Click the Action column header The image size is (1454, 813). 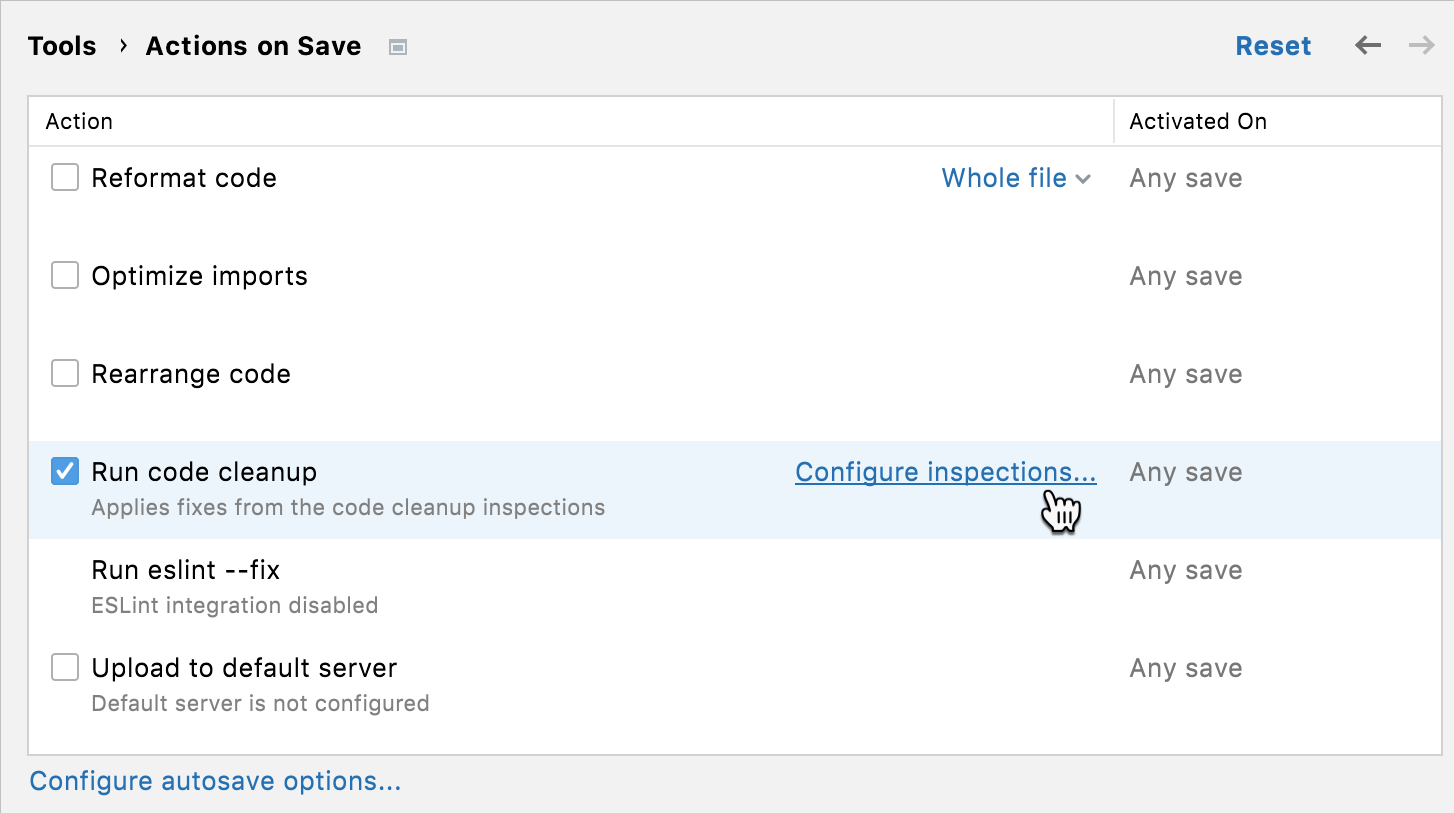tap(79, 122)
